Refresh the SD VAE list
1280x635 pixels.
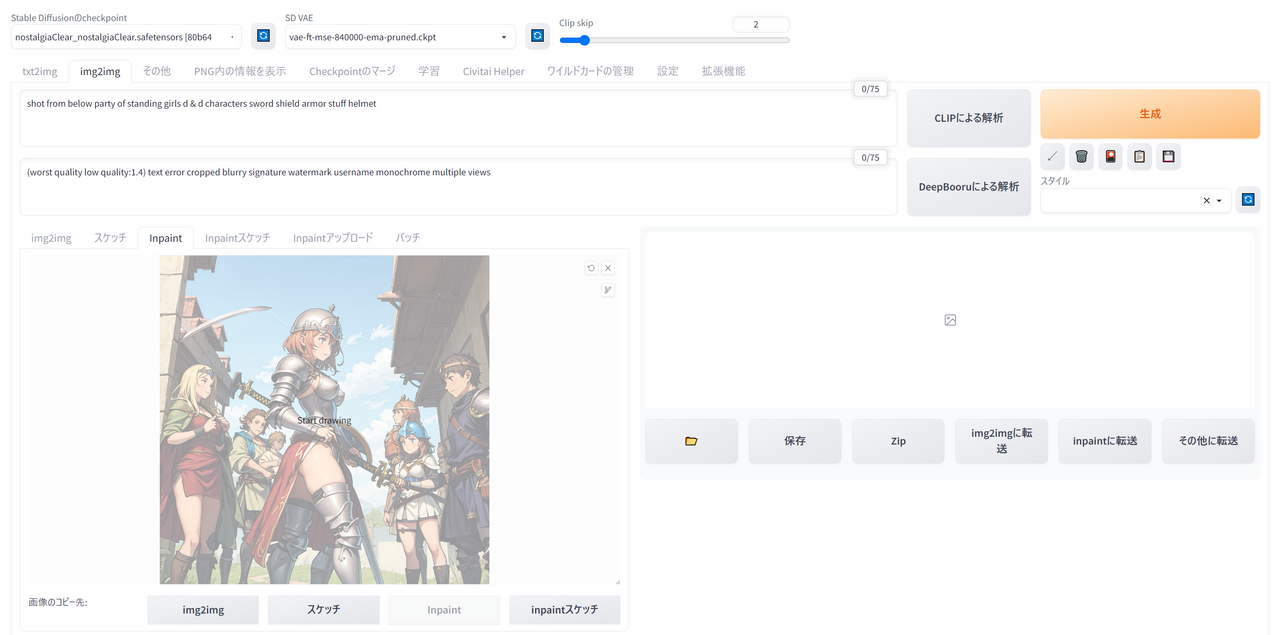click(x=537, y=37)
